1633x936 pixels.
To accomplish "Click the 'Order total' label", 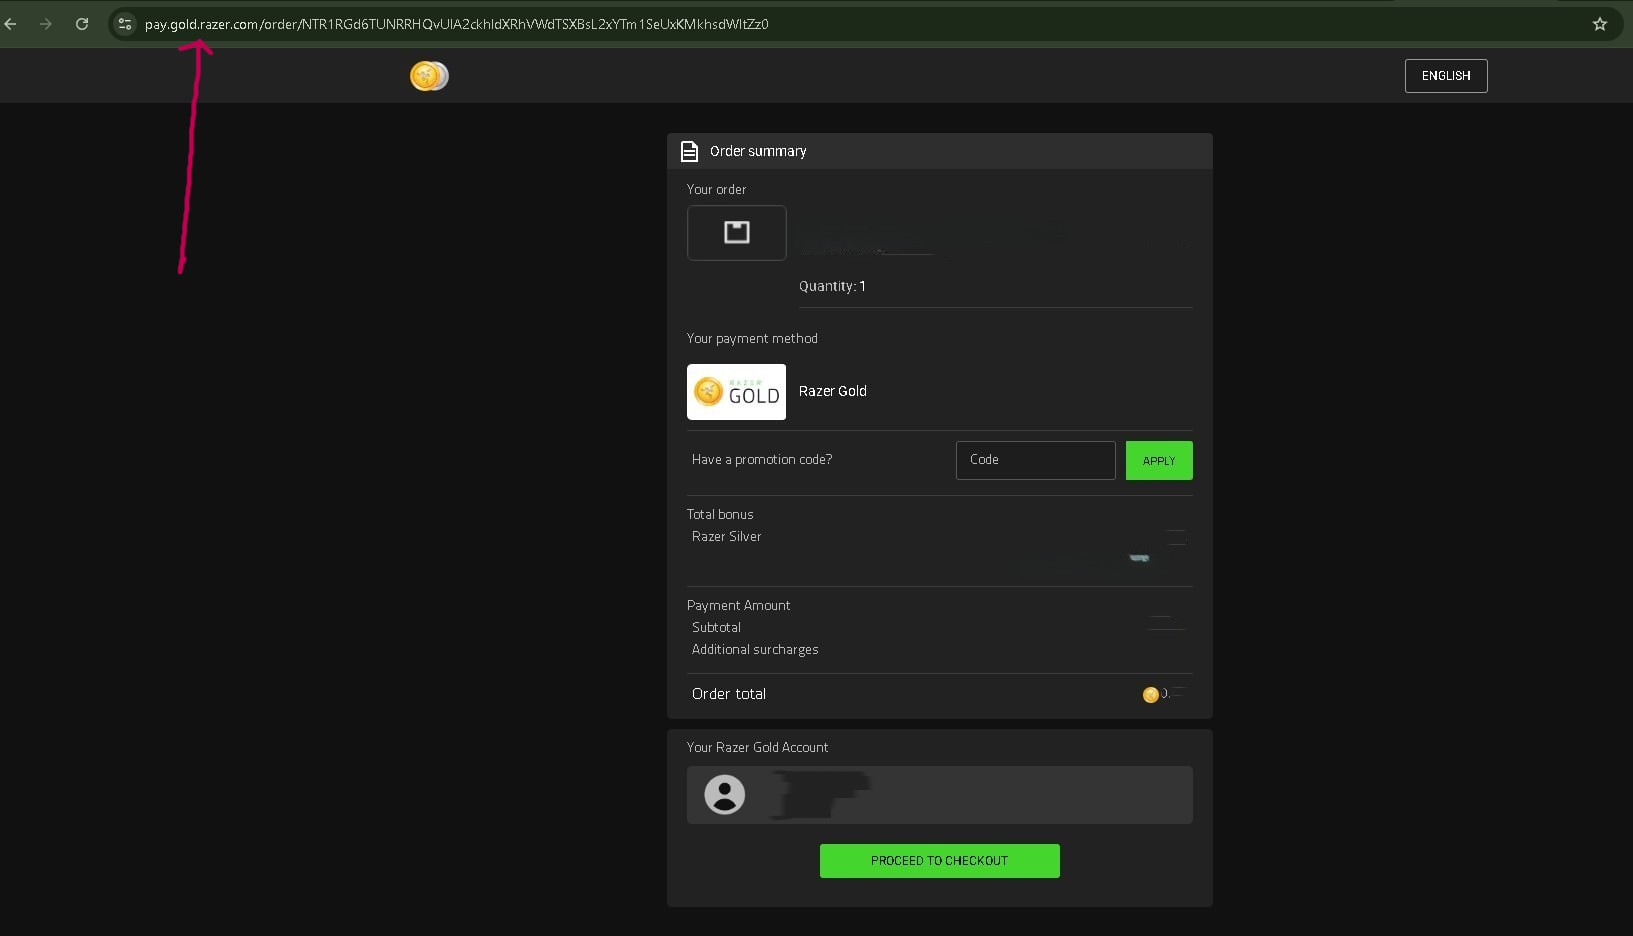I will tap(729, 694).
